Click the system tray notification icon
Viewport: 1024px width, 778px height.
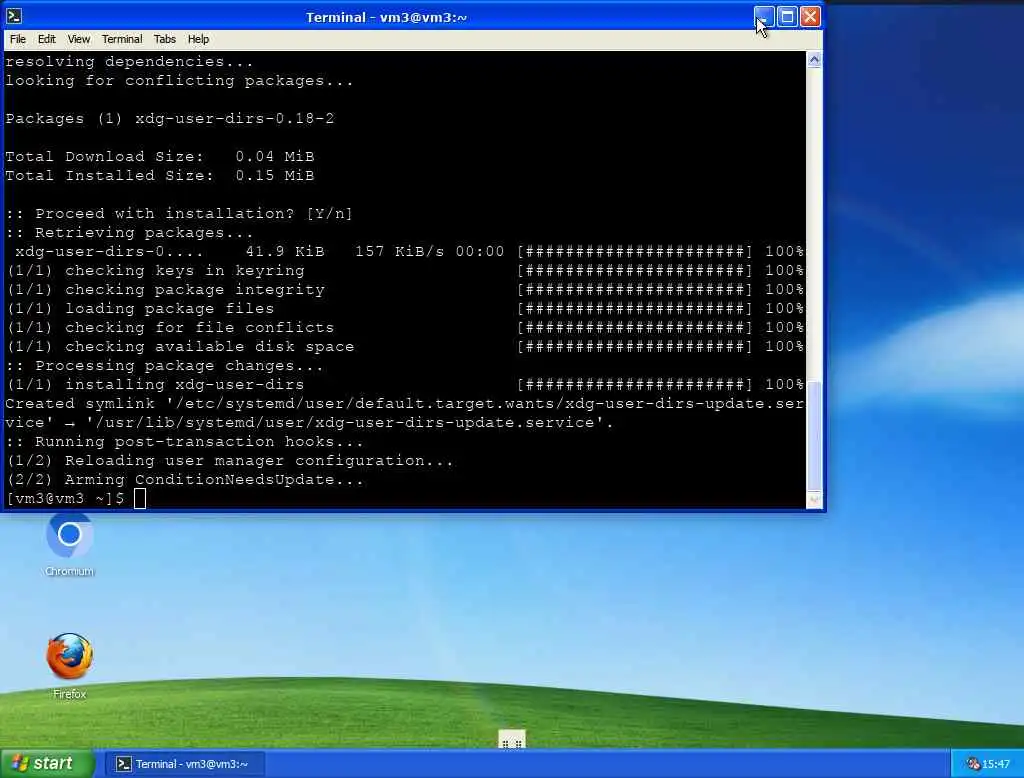[x=973, y=764]
